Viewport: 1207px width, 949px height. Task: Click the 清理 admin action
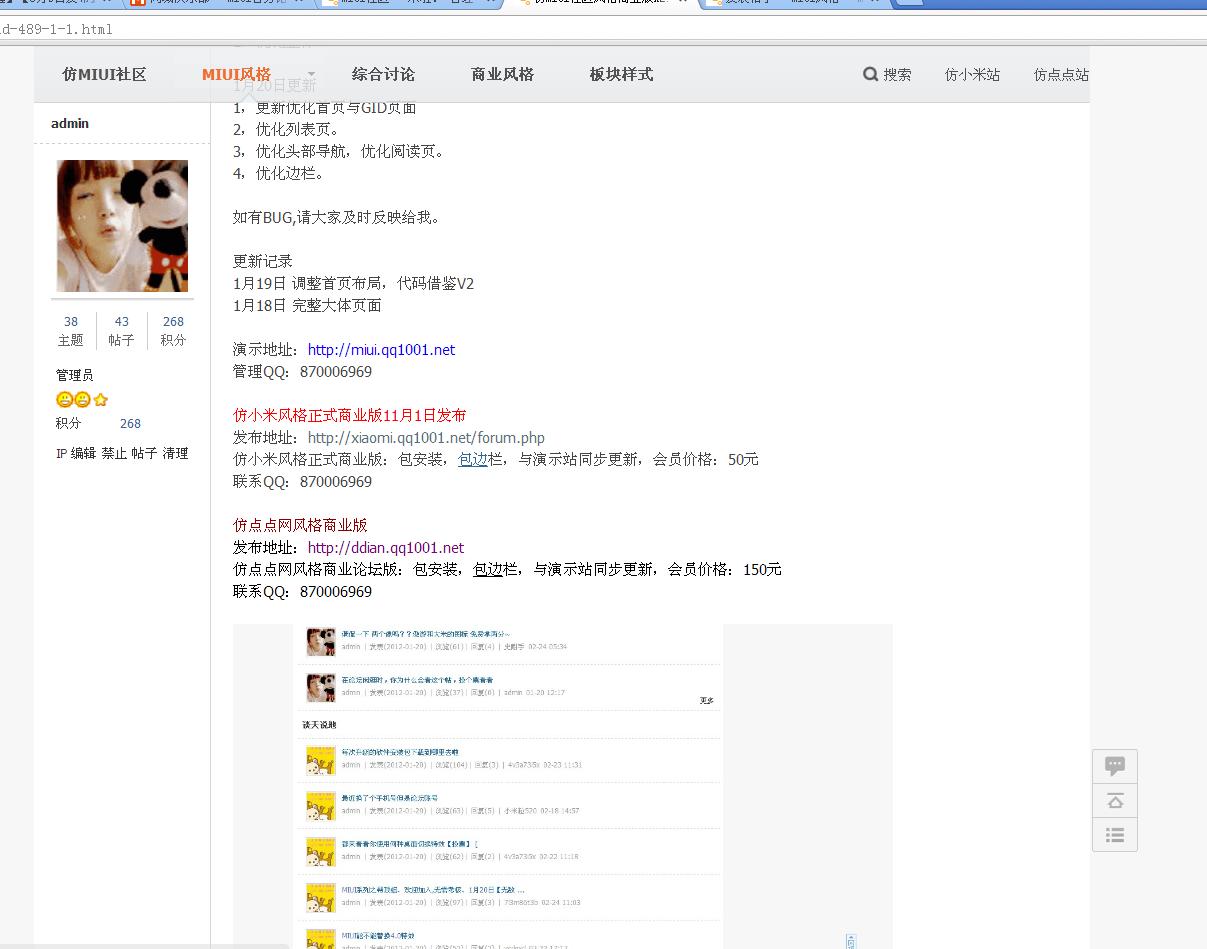click(x=175, y=453)
